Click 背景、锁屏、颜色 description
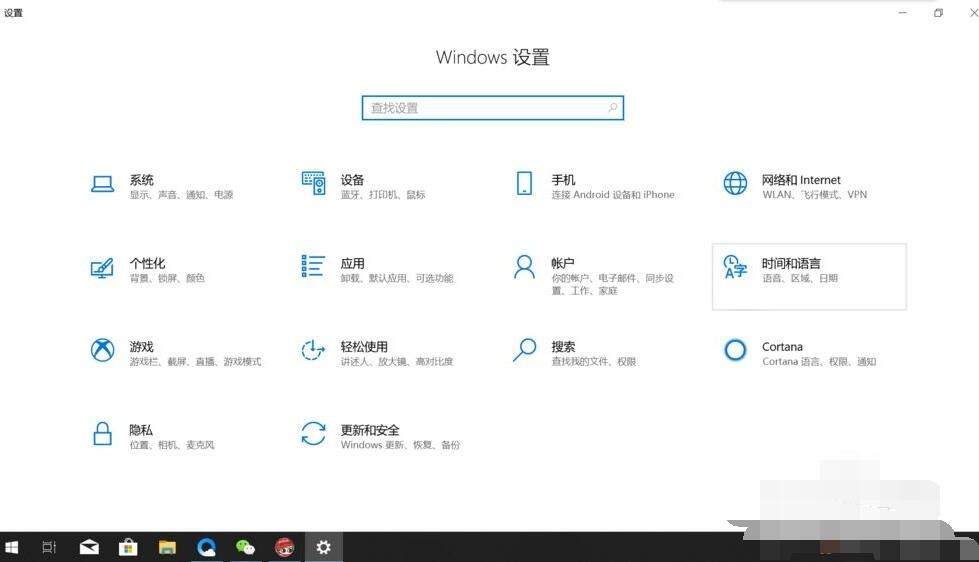The height and width of the screenshot is (562, 979). pos(167,278)
